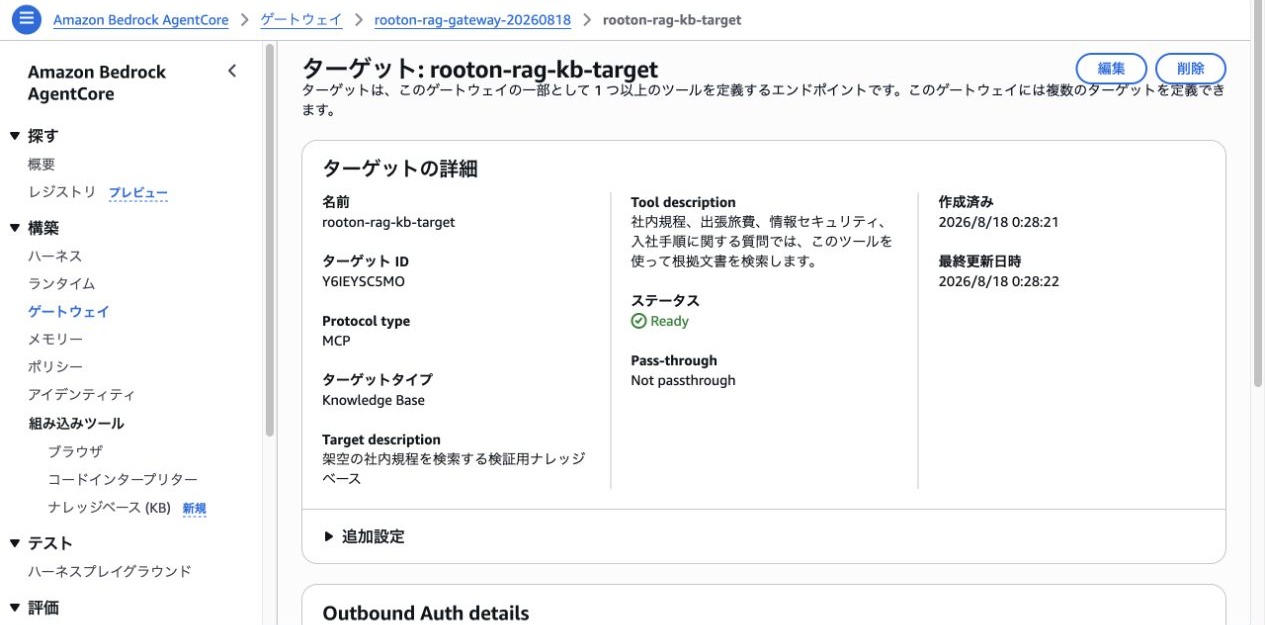This screenshot has height=625, width=1265.
Task: Open ランタイム in the sidebar
Action: (x=62, y=284)
